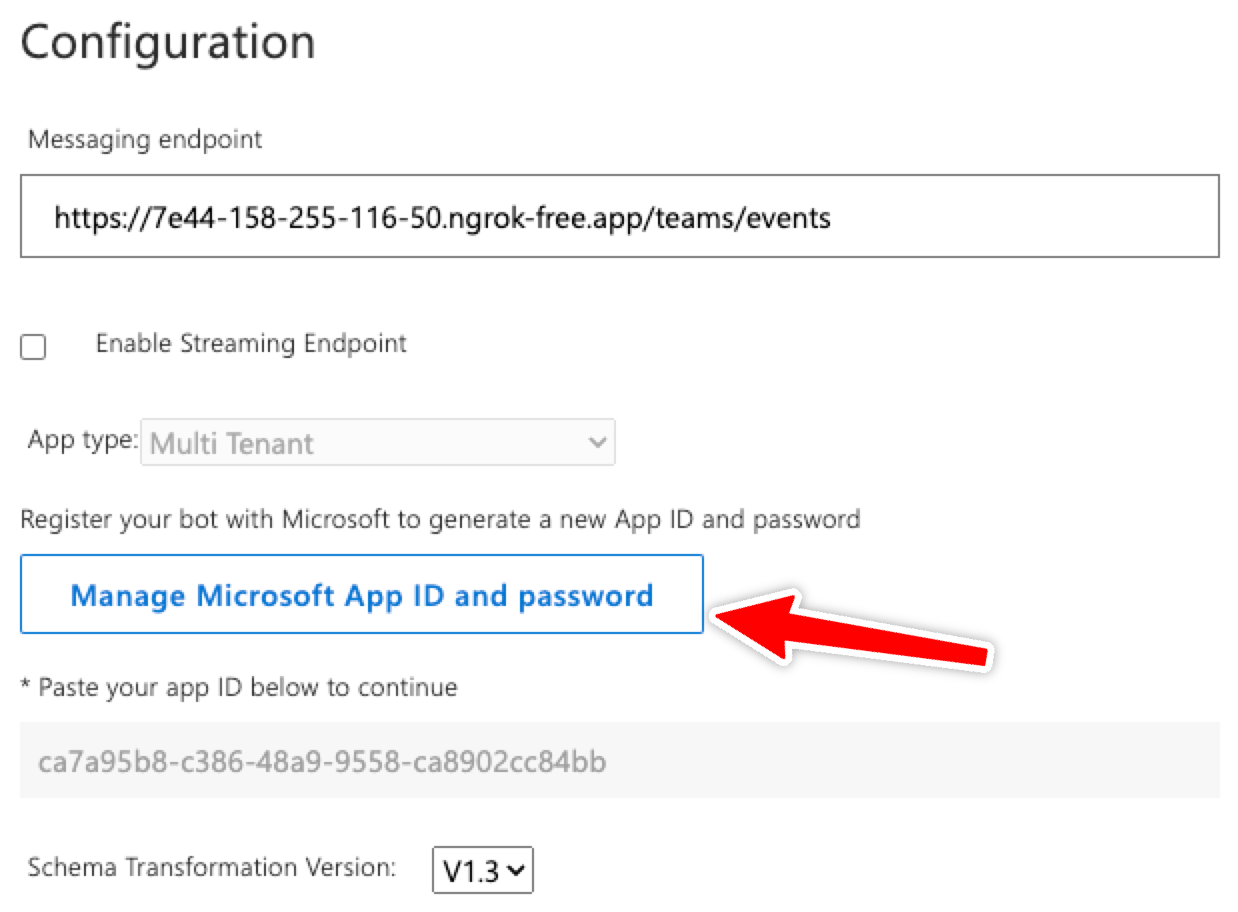The image size is (1238, 912).
Task: Click Manage Microsoft App ID and password
Action: (362, 595)
